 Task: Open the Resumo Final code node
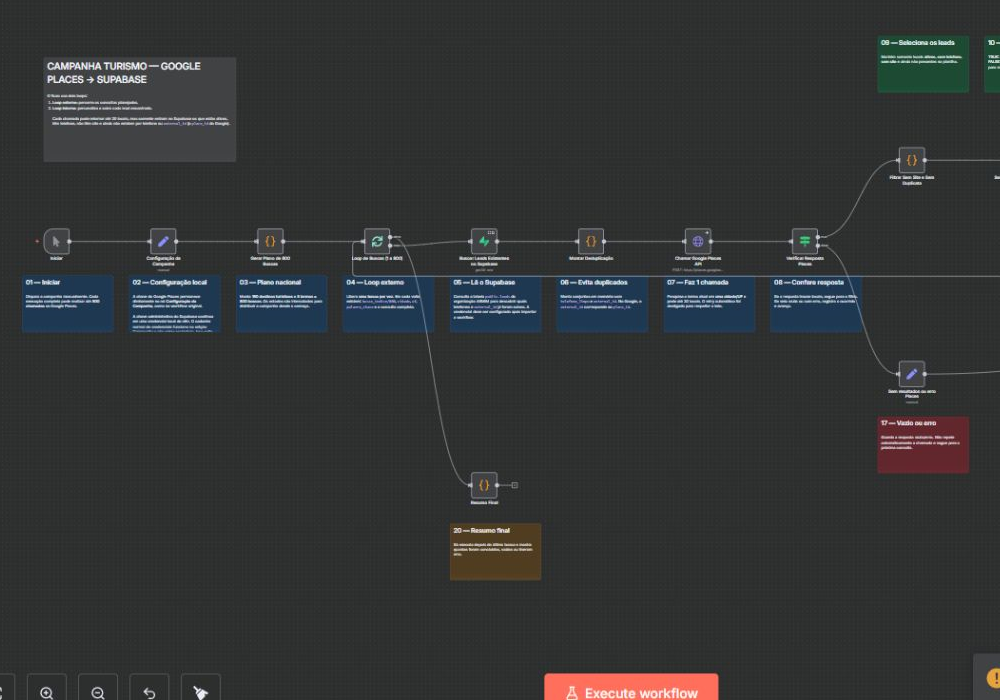(484, 485)
